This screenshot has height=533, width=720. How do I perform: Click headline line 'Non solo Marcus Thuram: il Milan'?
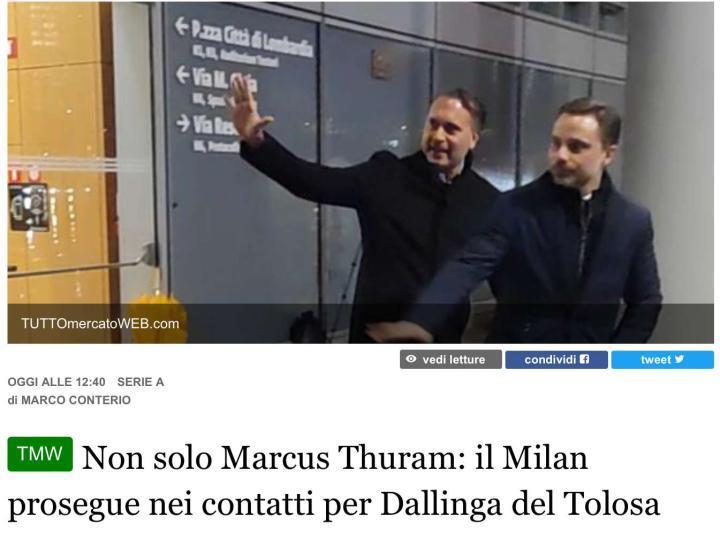point(335,458)
